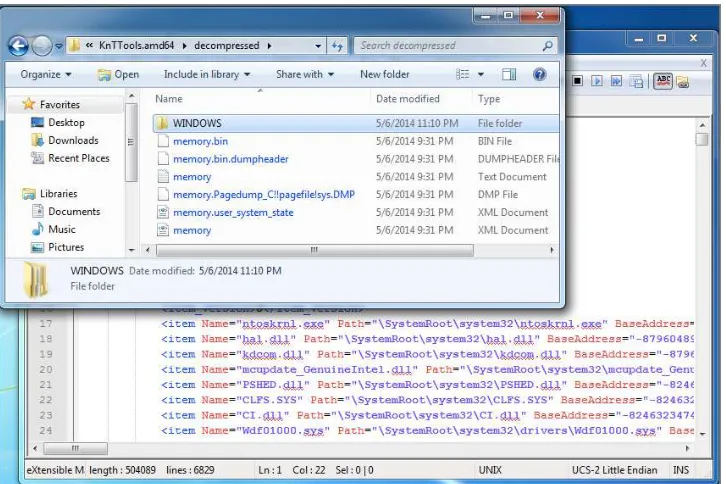
Task: Click the toolbar icon after the ABC icon
Action: tap(682, 82)
